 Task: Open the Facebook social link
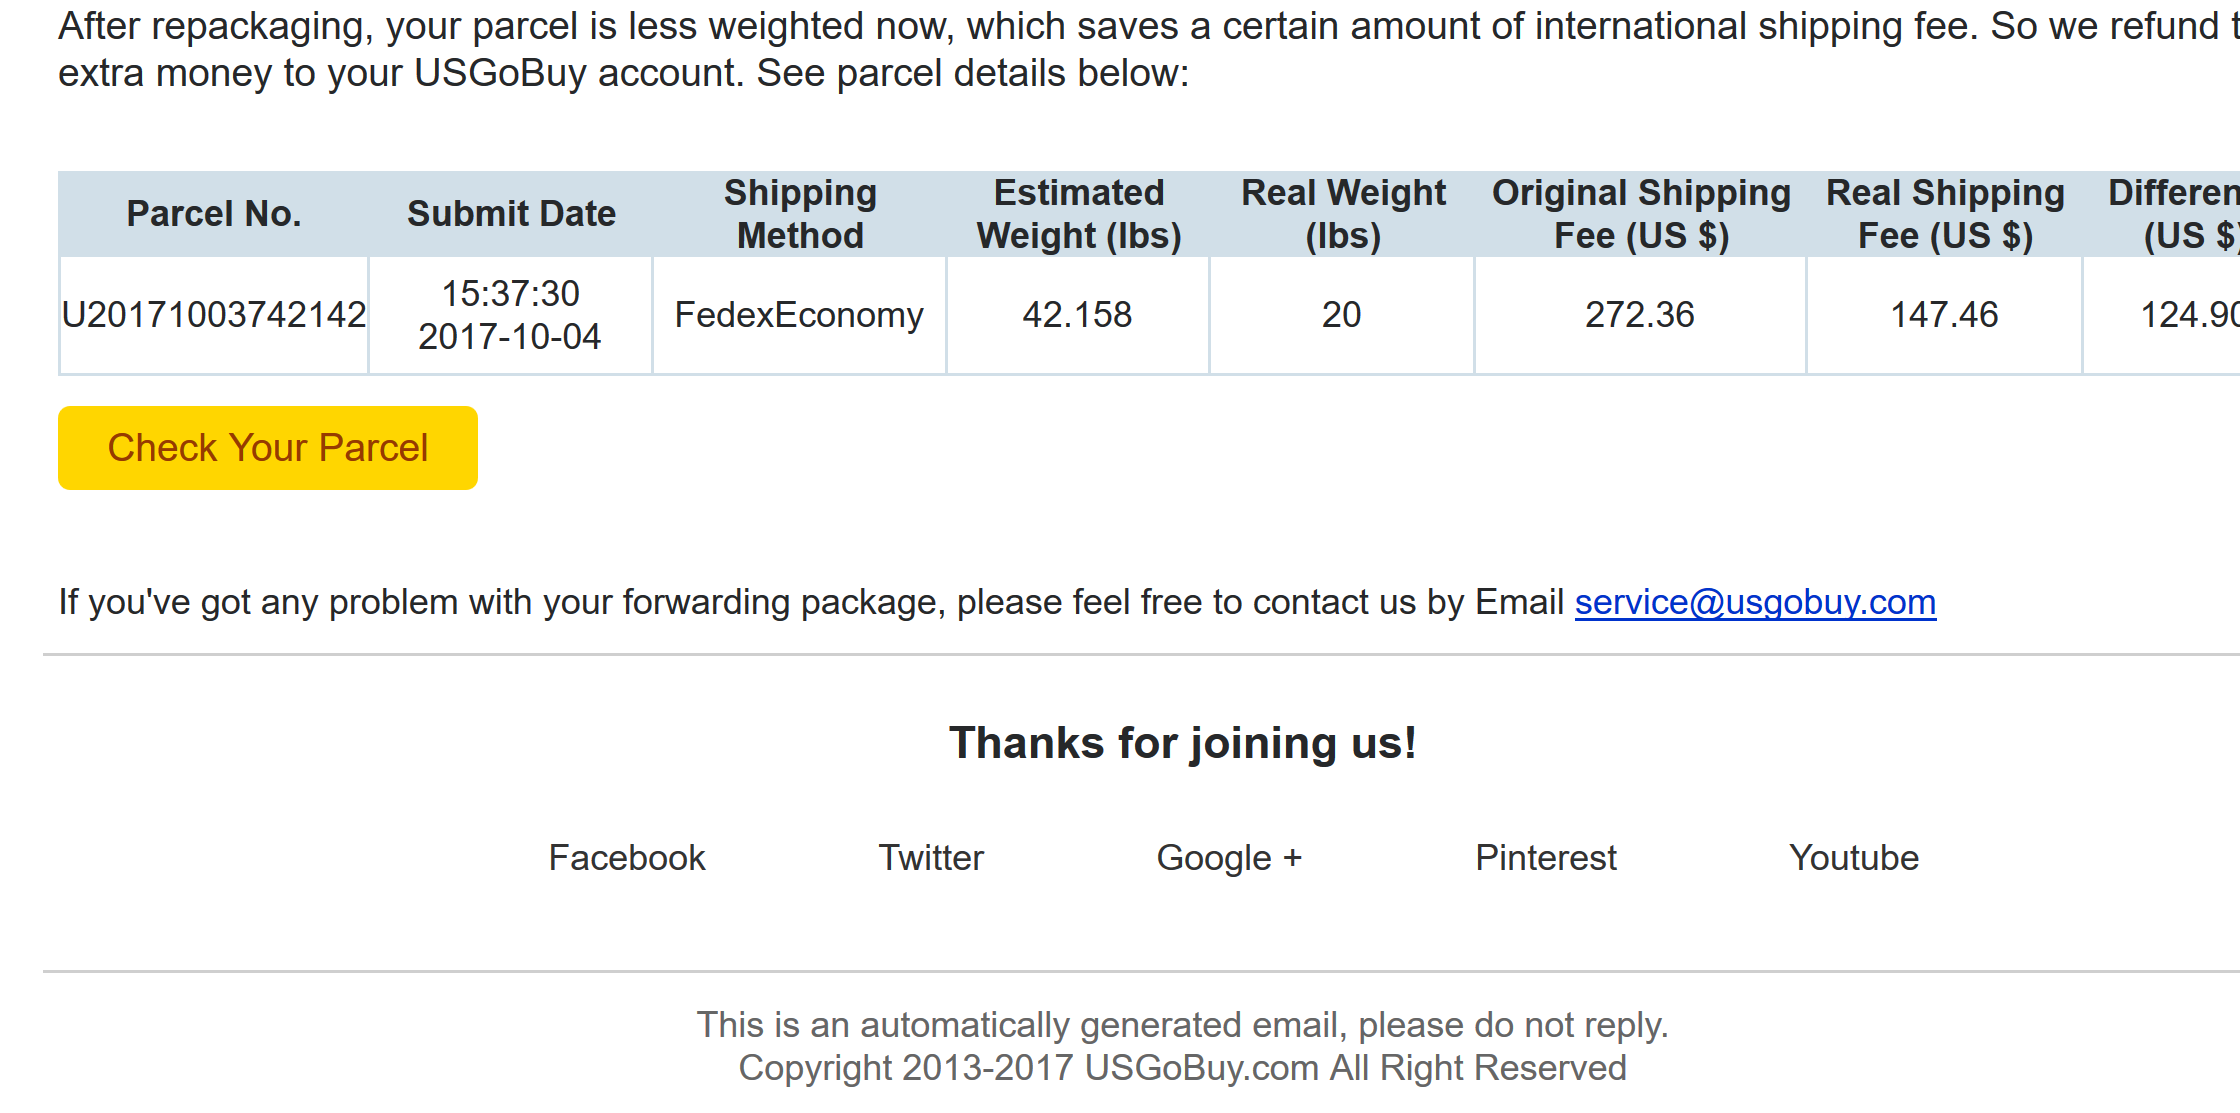[627, 858]
